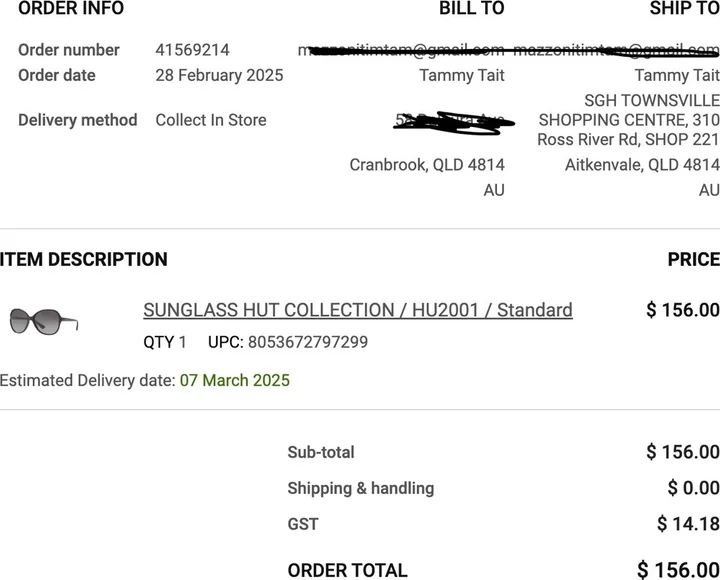Image resolution: width=720 pixels, height=580 pixels.
Task: Click the UPC number 8053672797299
Action: [x=307, y=342]
